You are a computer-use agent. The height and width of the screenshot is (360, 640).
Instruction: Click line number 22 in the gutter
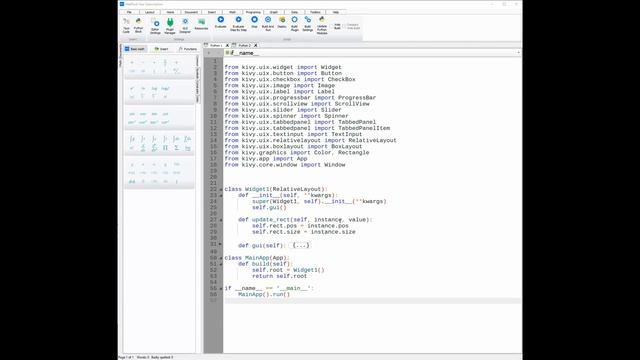point(213,189)
